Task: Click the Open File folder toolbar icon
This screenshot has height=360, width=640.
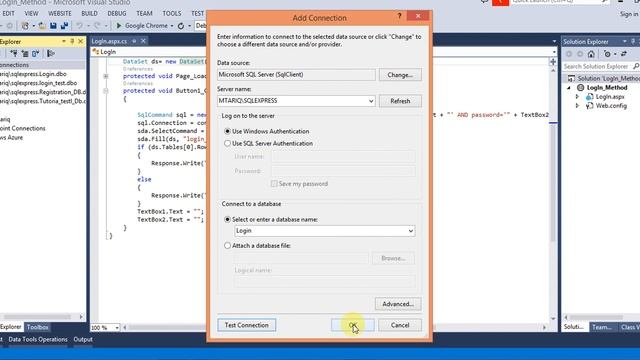Action: (42, 26)
